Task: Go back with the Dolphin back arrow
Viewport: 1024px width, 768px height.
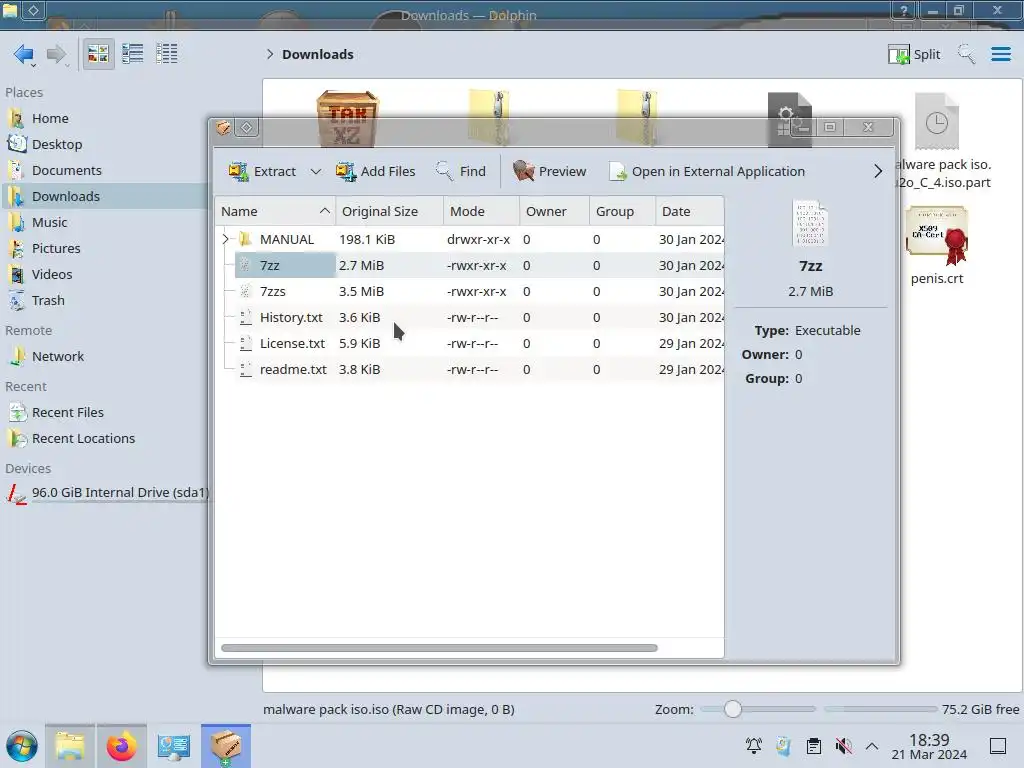Action: click(24, 54)
